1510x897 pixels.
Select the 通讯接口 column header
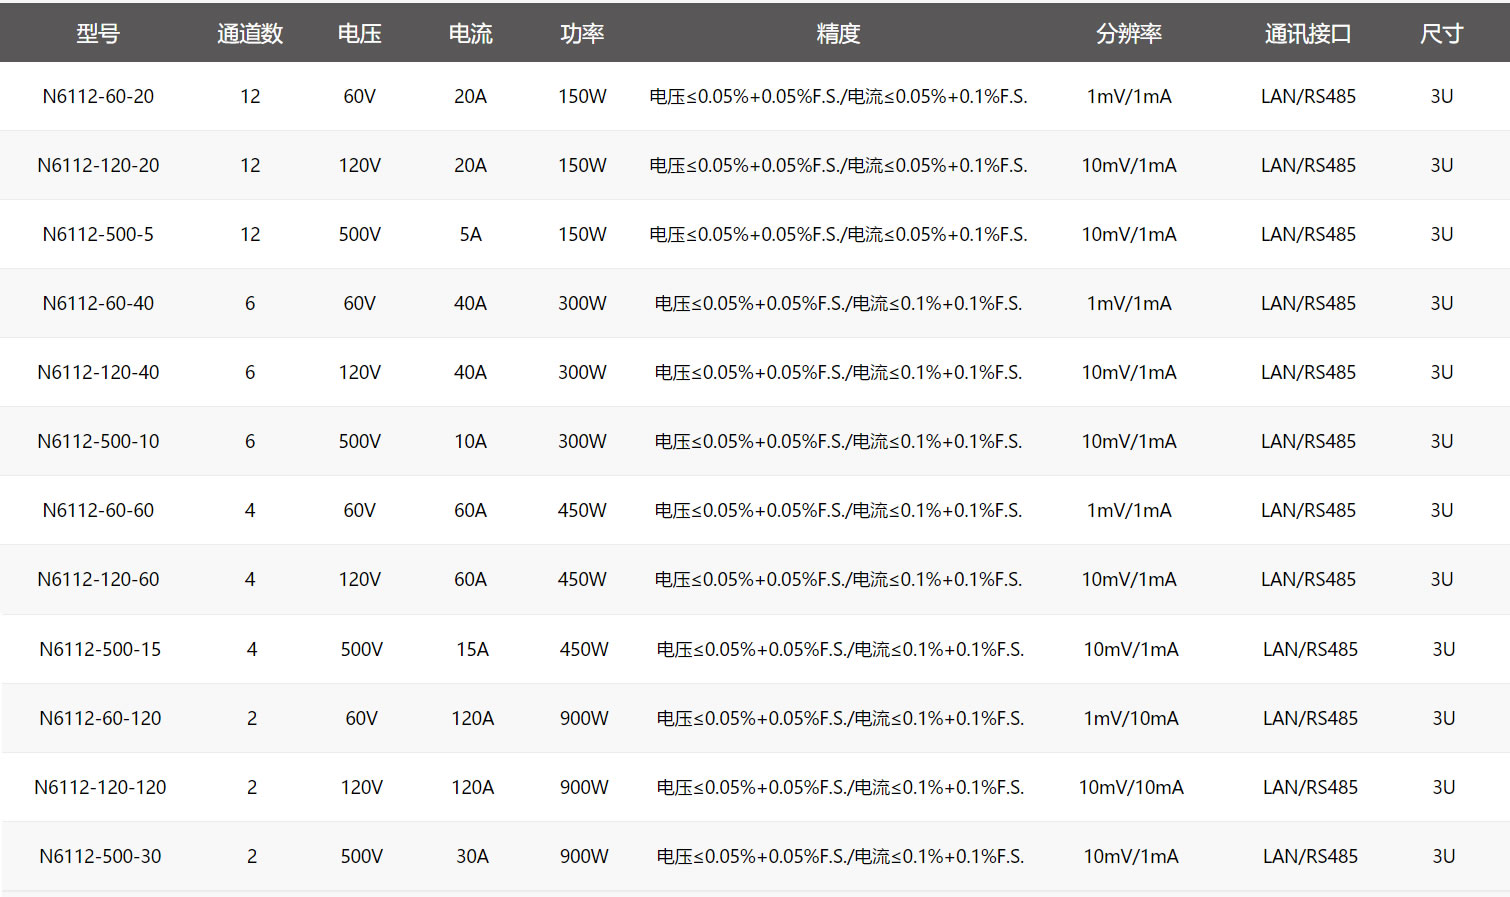pyautogui.click(x=1308, y=34)
